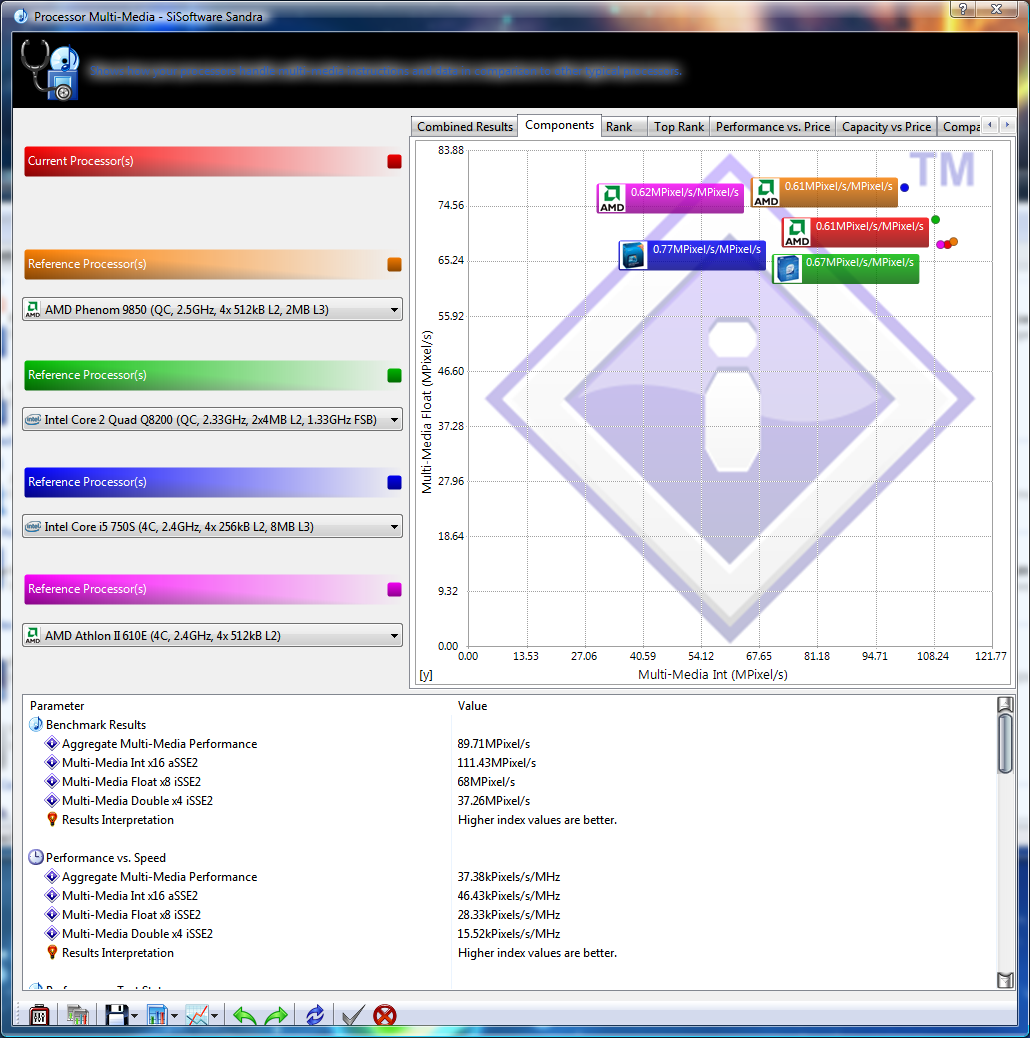Click the scroll-down button of results list
Image resolution: width=1030 pixels, height=1038 pixels.
1005,980
